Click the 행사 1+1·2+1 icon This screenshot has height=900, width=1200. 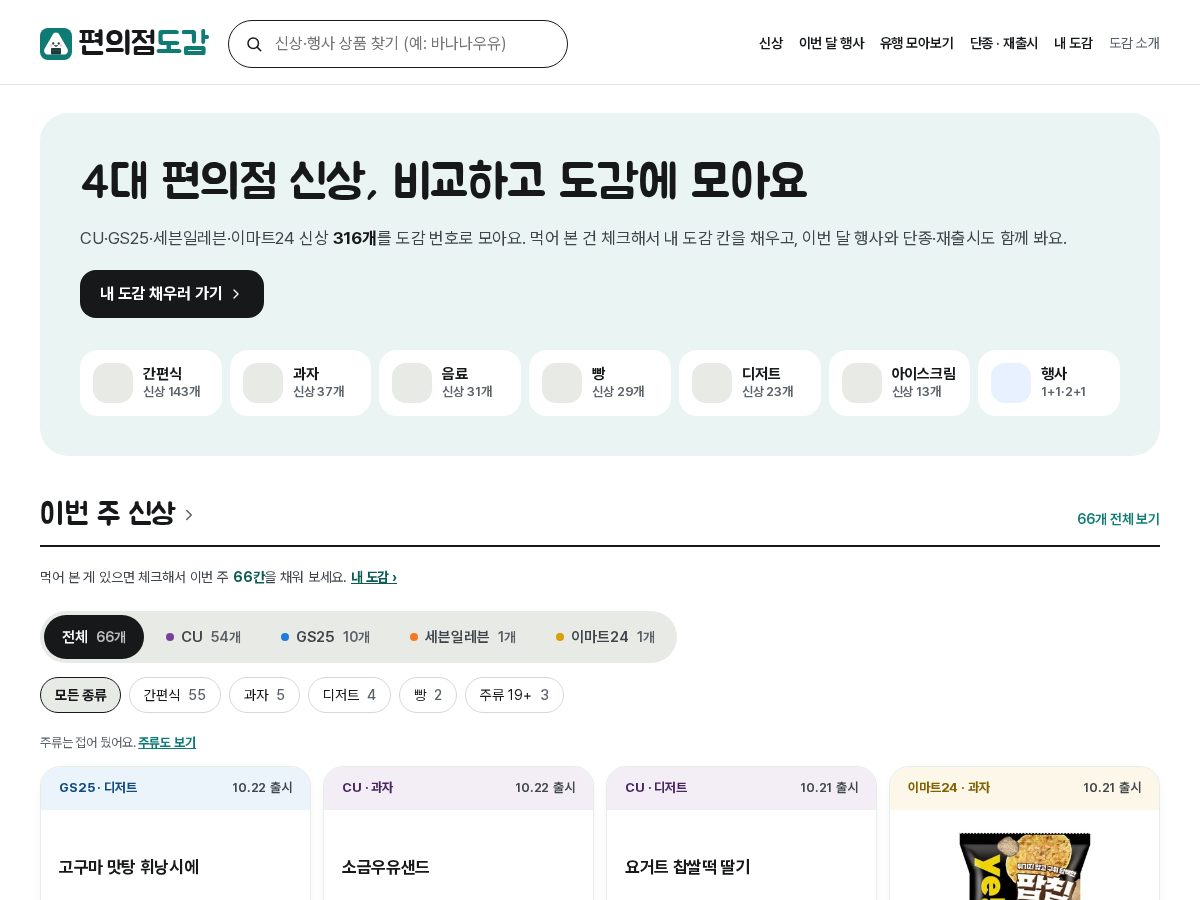coord(1011,383)
